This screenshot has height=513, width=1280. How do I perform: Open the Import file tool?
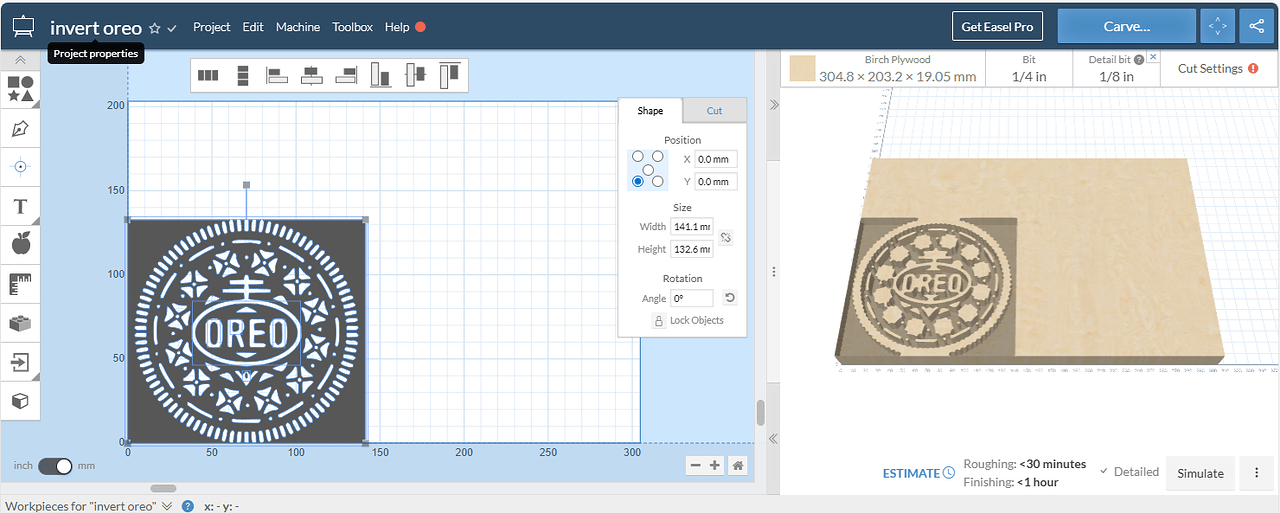tap(20, 361)
